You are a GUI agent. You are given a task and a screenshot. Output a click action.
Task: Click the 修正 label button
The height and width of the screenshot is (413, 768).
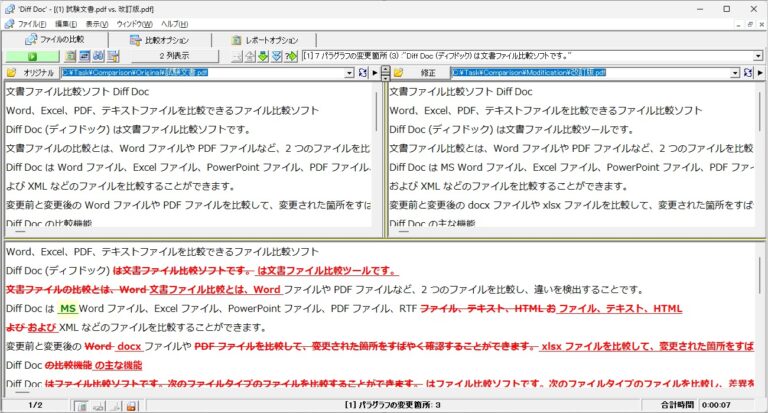coord(428,73)
